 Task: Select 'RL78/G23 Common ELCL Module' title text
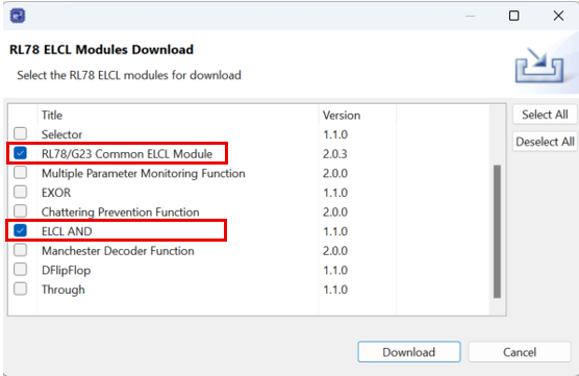127,154
